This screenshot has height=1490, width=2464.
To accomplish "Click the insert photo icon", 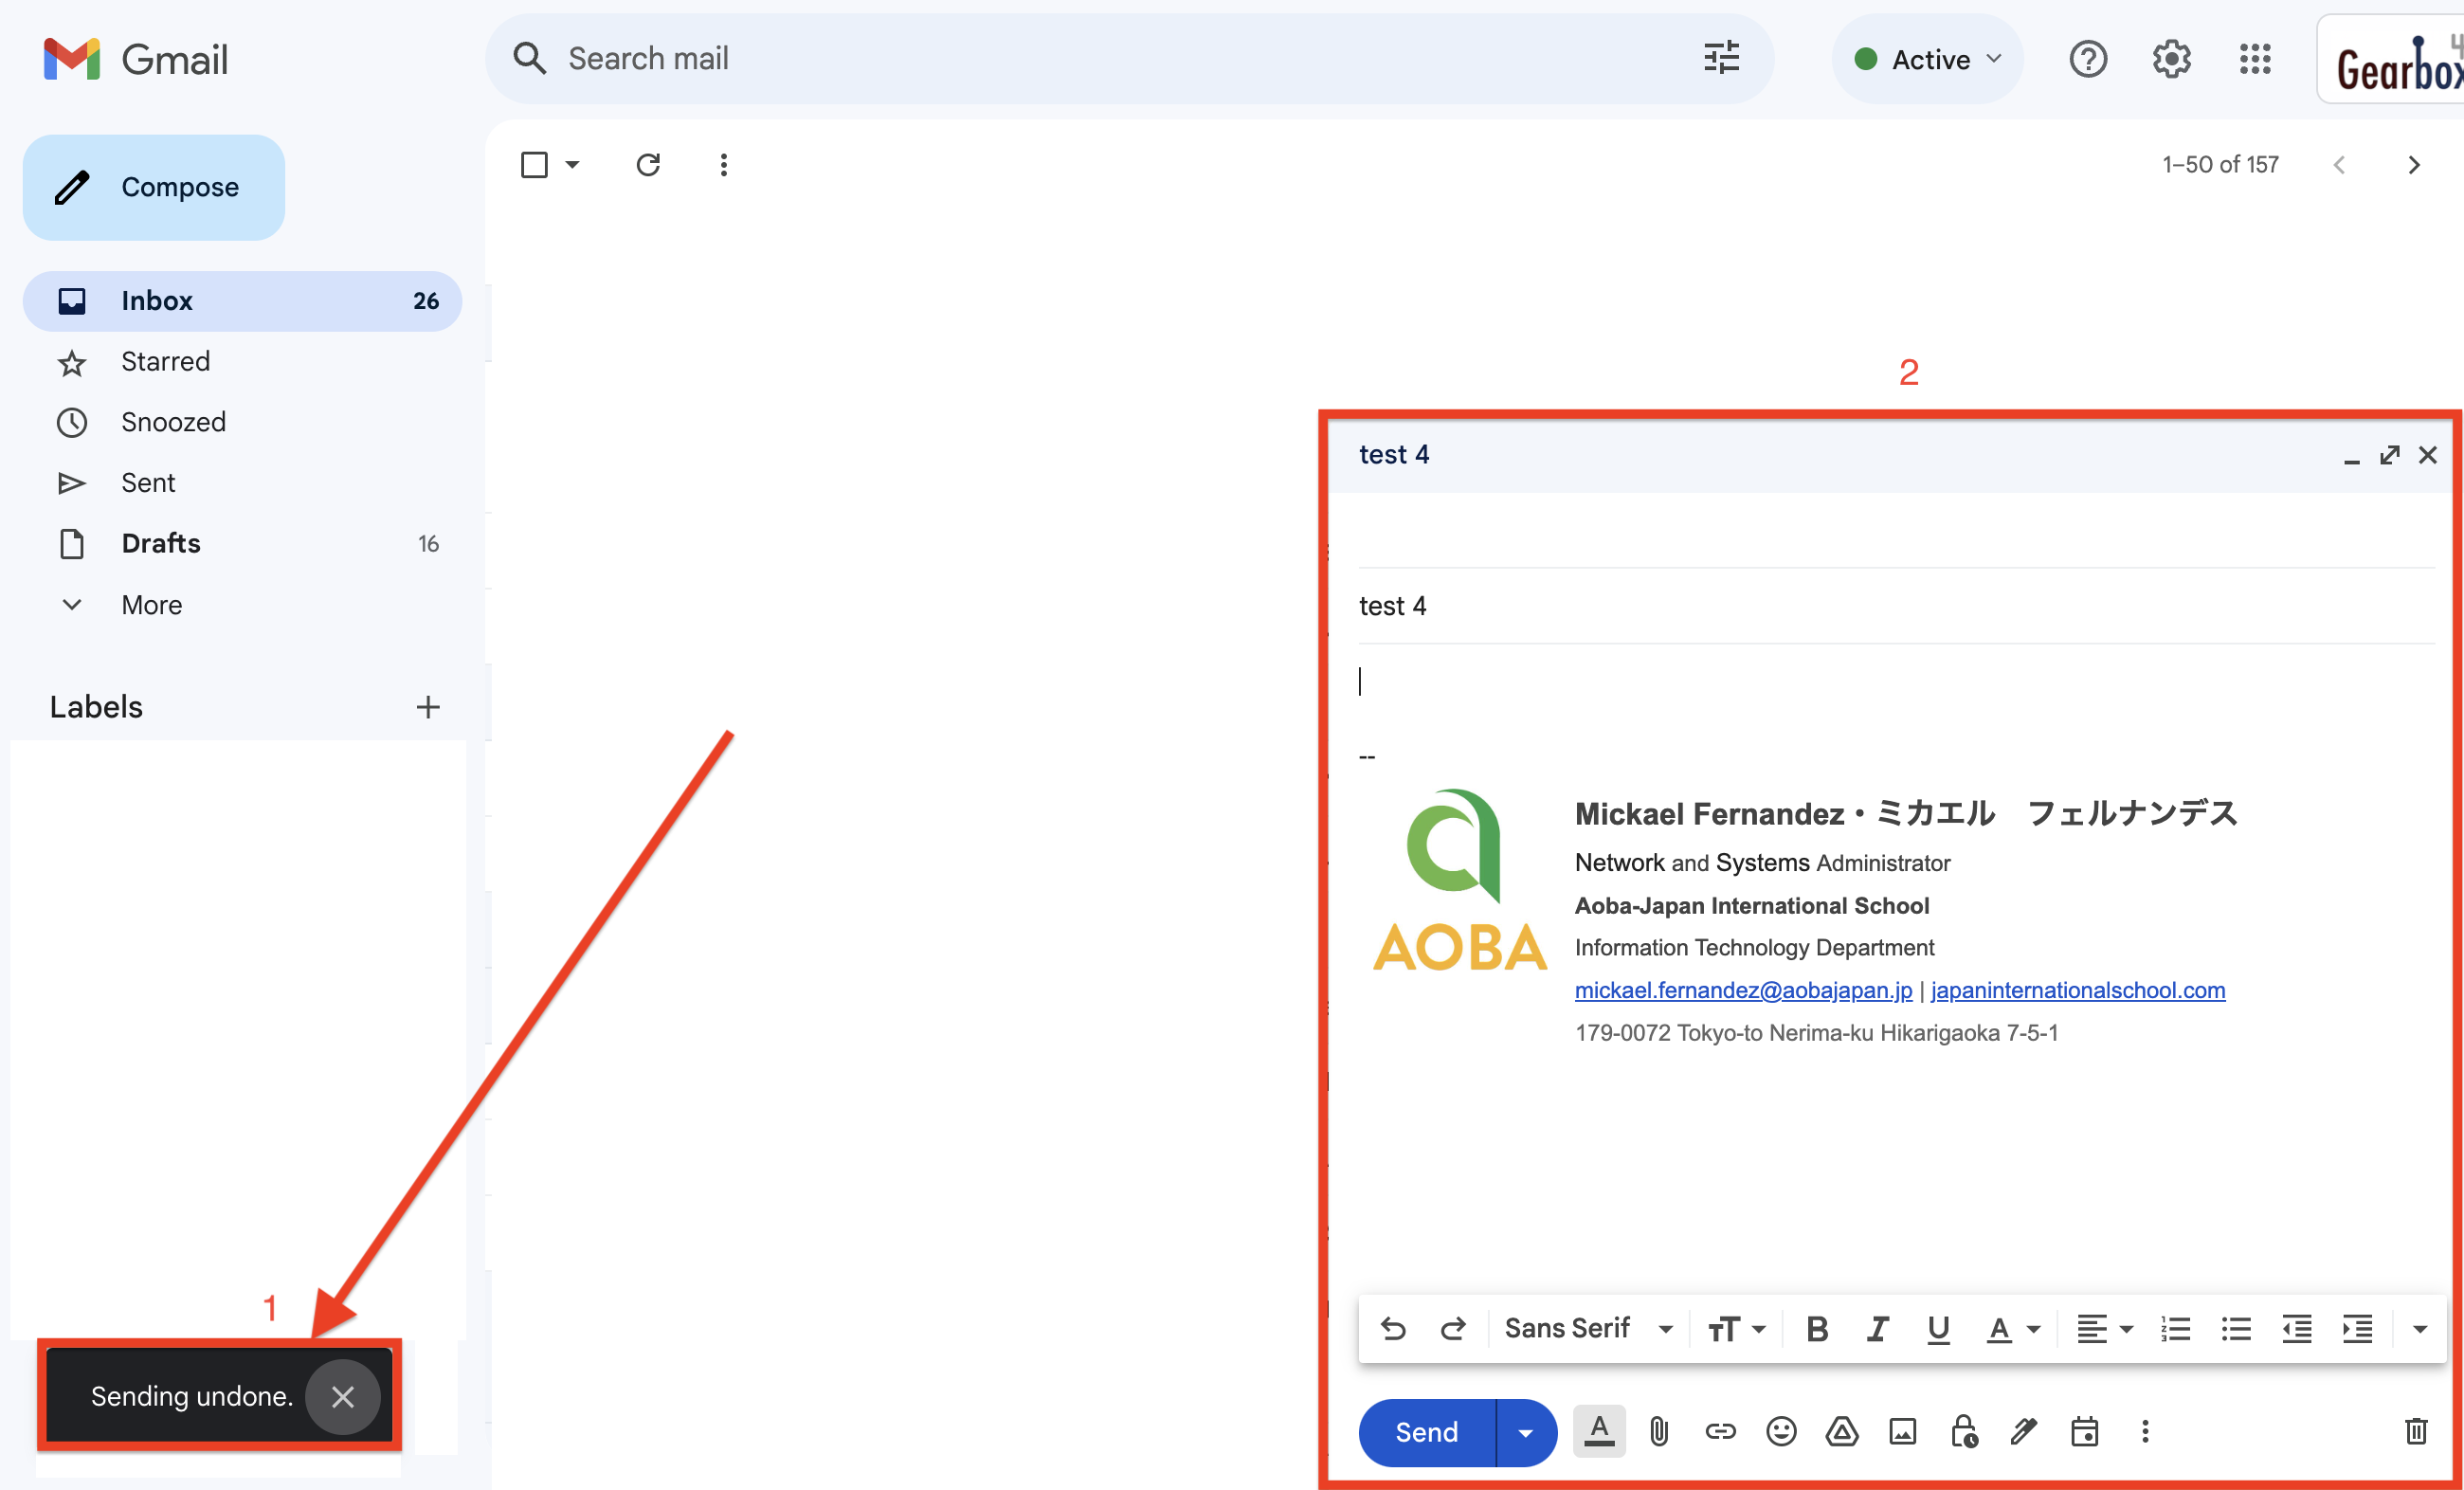I will pyautogui.click(x=1902, y=1432).
